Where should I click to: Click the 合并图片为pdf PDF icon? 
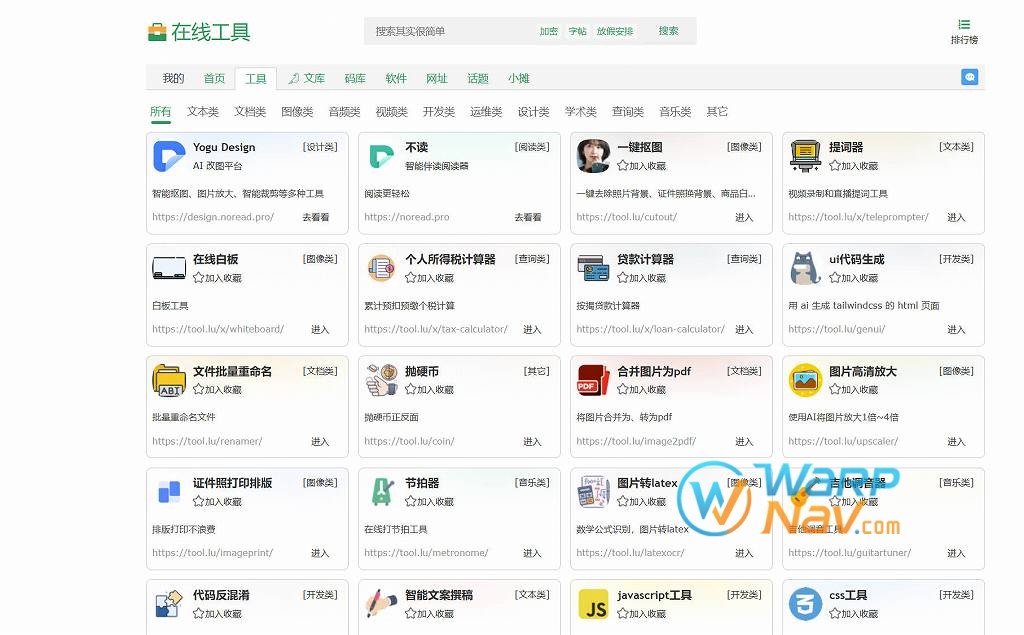593,380
